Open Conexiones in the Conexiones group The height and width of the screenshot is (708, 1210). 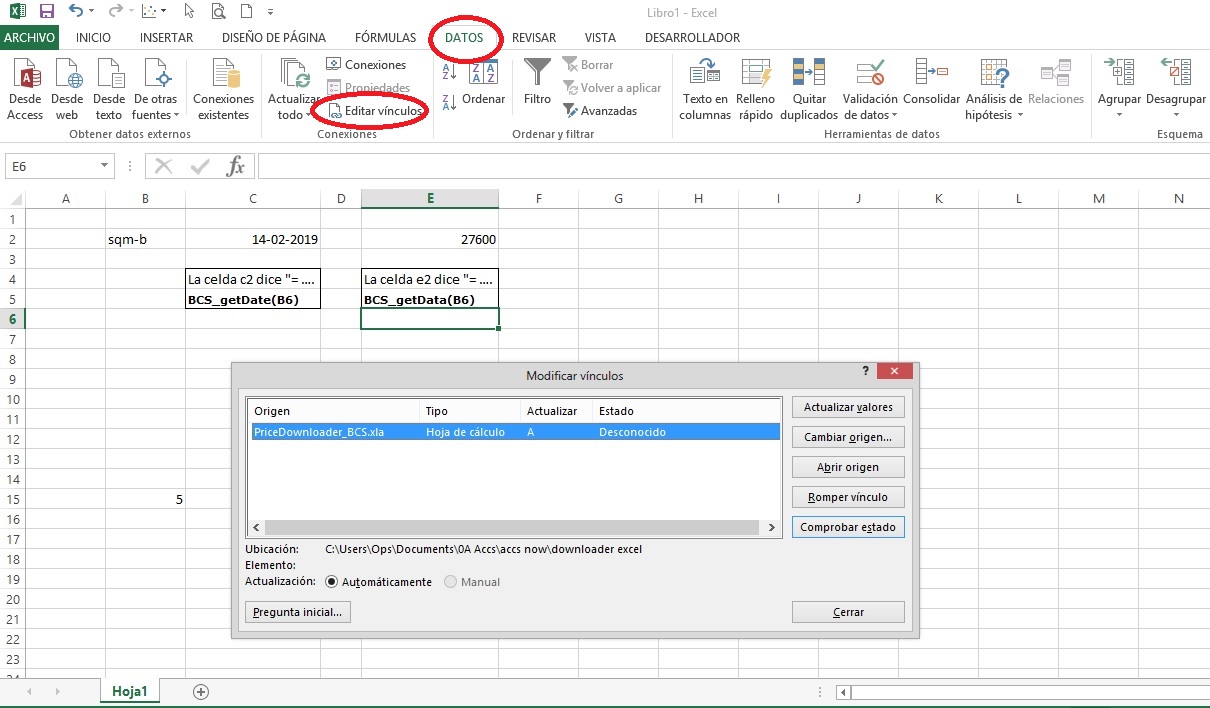click(366, 65)
